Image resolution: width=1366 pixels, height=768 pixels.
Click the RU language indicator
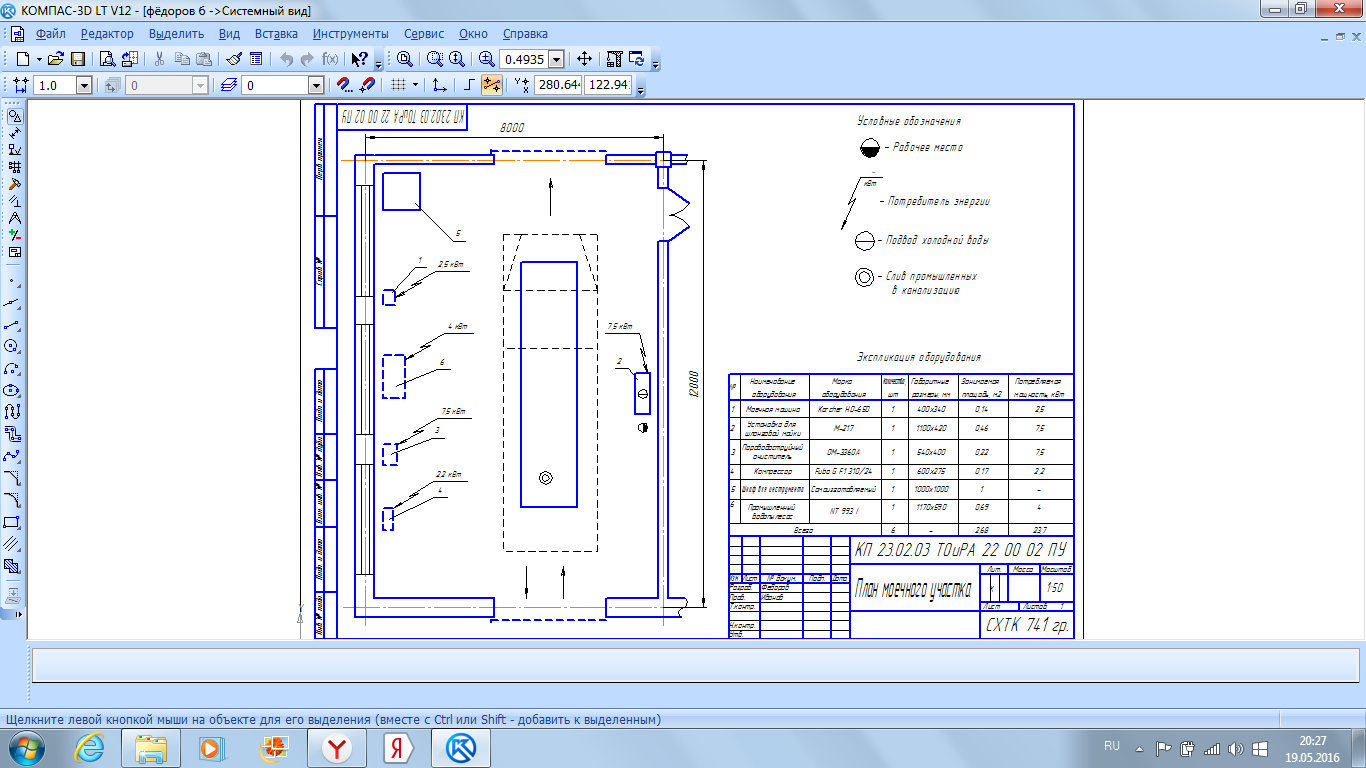coord(1112,747)
